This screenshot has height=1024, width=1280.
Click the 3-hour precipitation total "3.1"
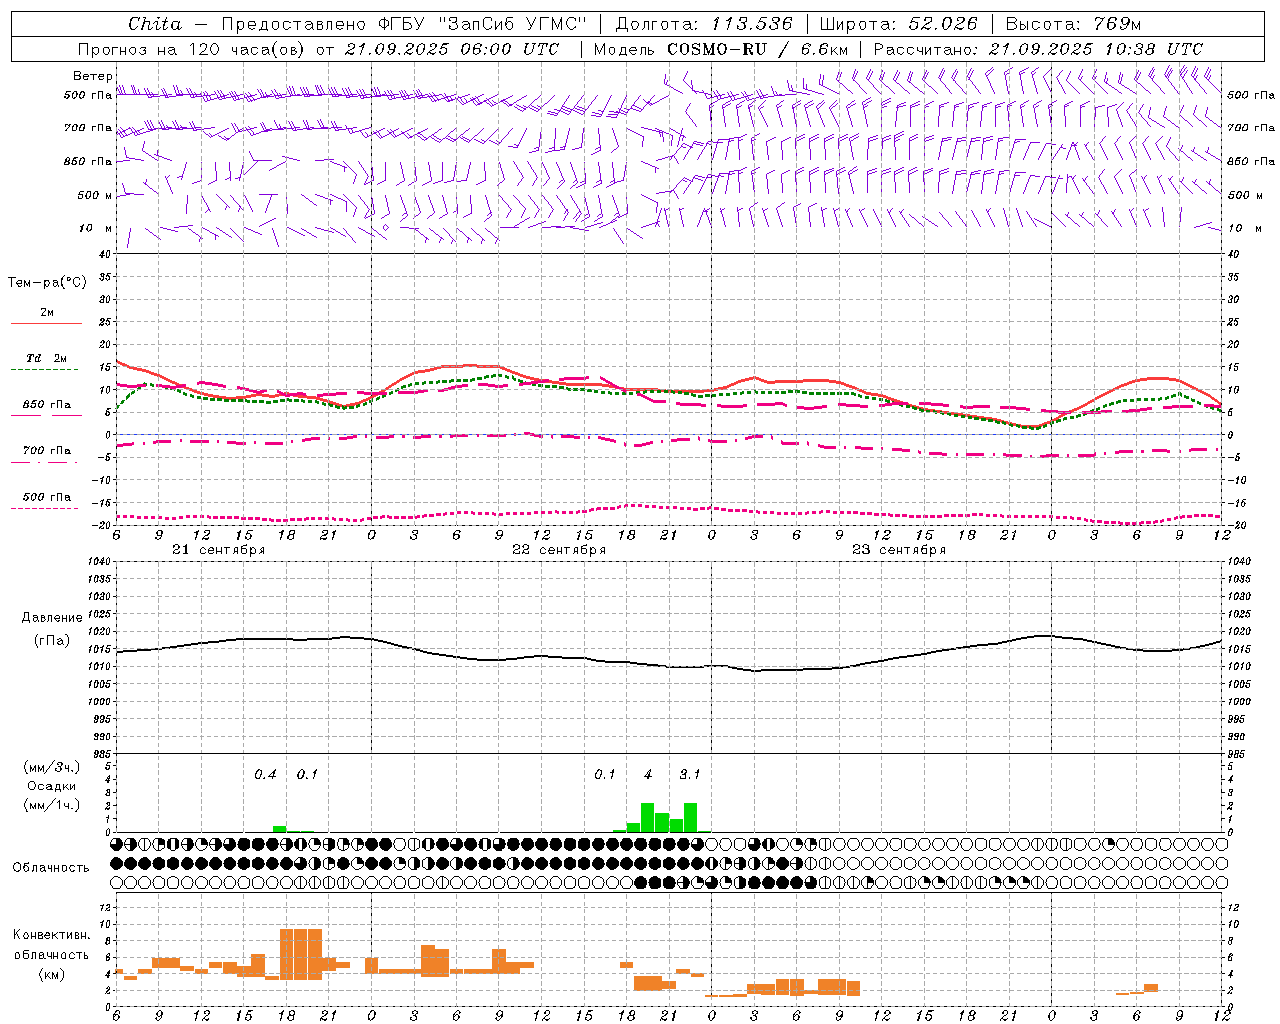(x=690, y=775)
